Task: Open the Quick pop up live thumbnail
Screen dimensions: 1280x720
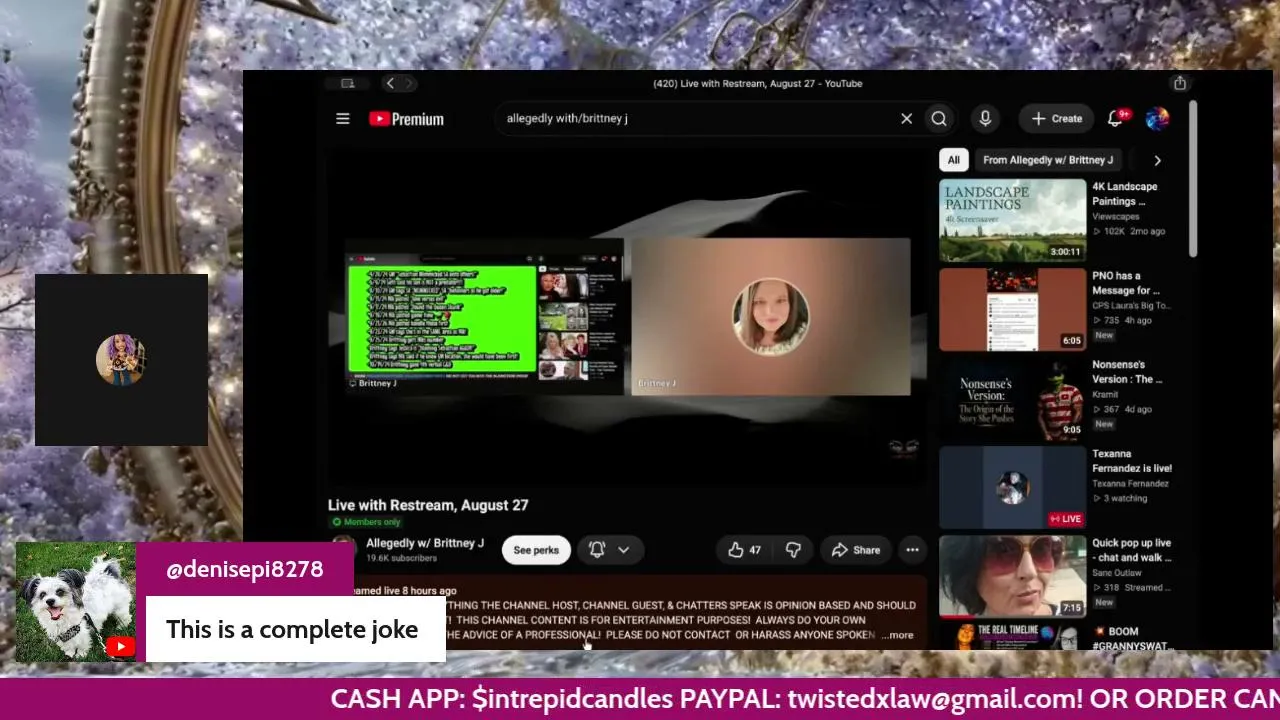Action: click(1012, 576)
